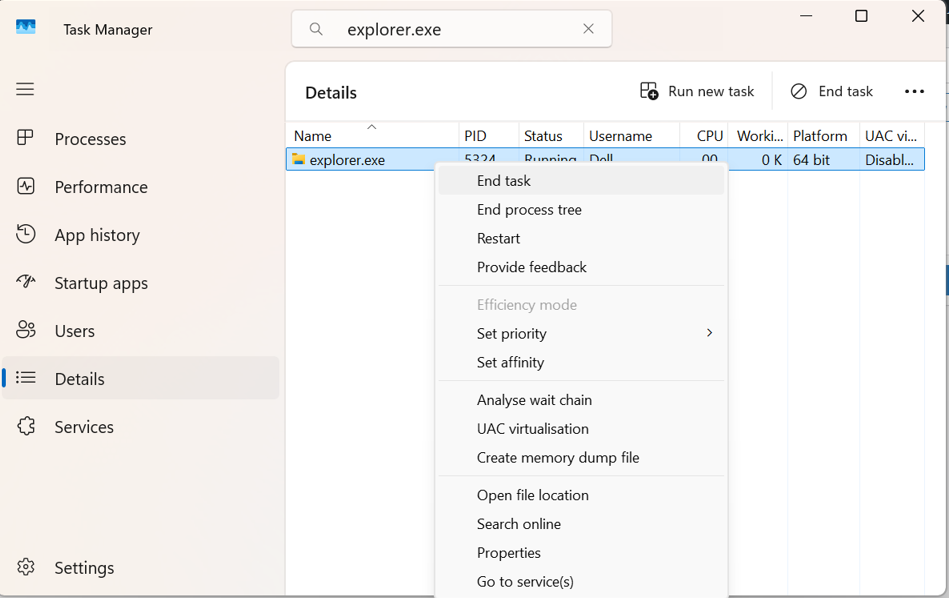The image size is (949, 598).
Task: Choose Set affinity
Action: [581, 362]
